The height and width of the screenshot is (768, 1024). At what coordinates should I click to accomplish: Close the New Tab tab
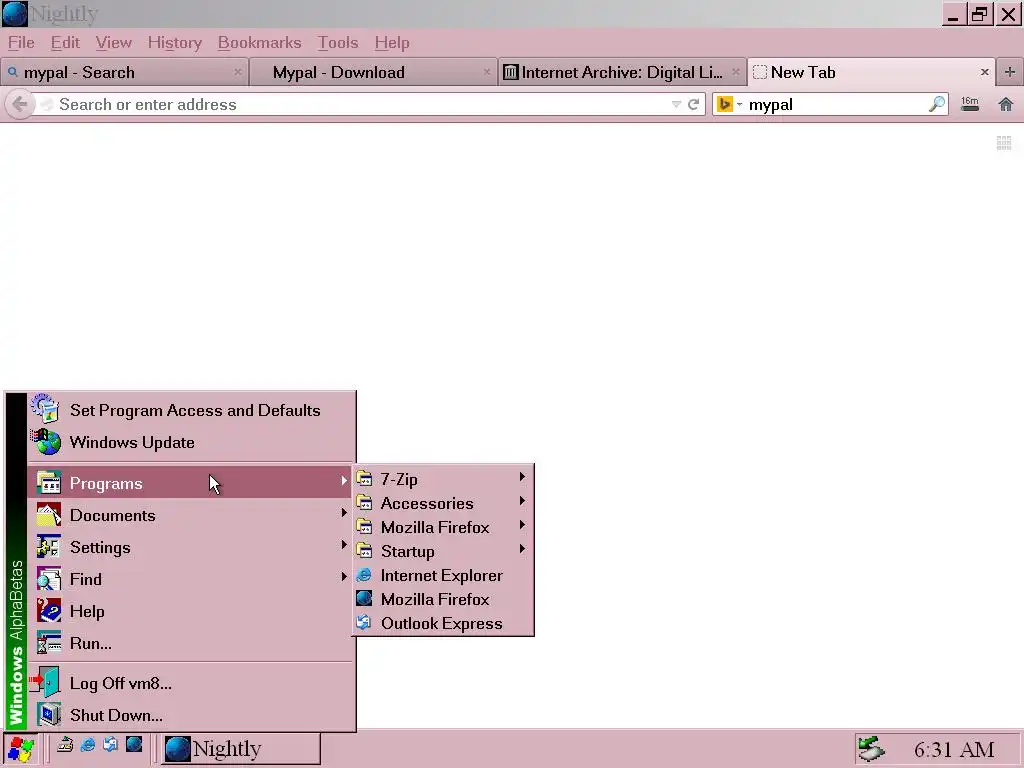click(x=984, y=72)
